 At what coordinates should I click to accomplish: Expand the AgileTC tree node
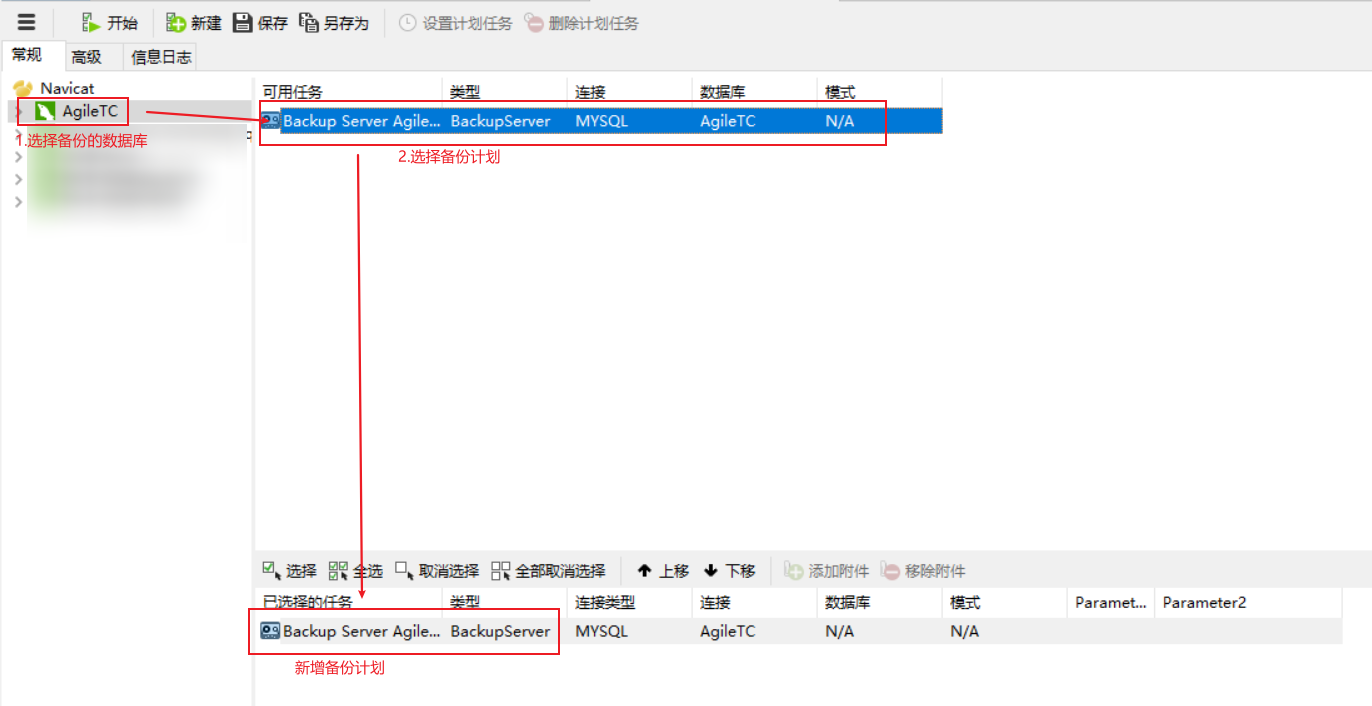point(19,111)
